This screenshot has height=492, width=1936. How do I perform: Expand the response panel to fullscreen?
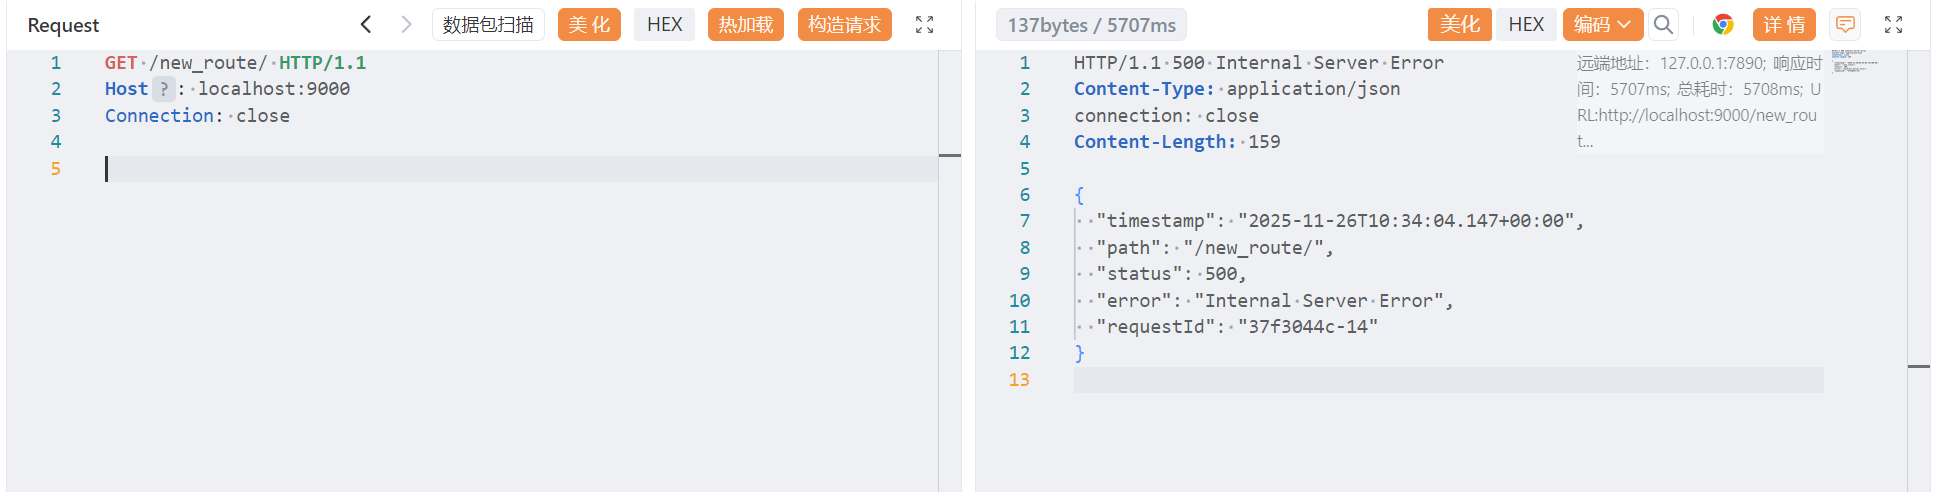1893,25
